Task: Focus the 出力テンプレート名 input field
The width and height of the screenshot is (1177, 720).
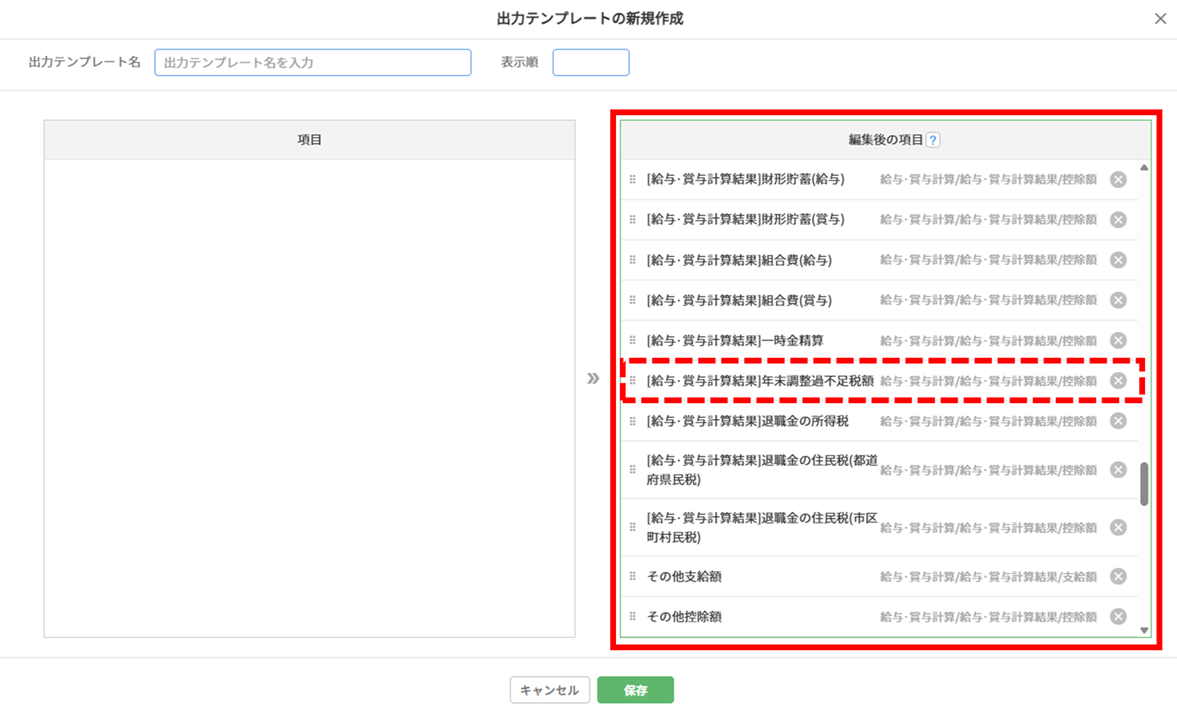Action: pyautogui.click(x=312, y=63)
